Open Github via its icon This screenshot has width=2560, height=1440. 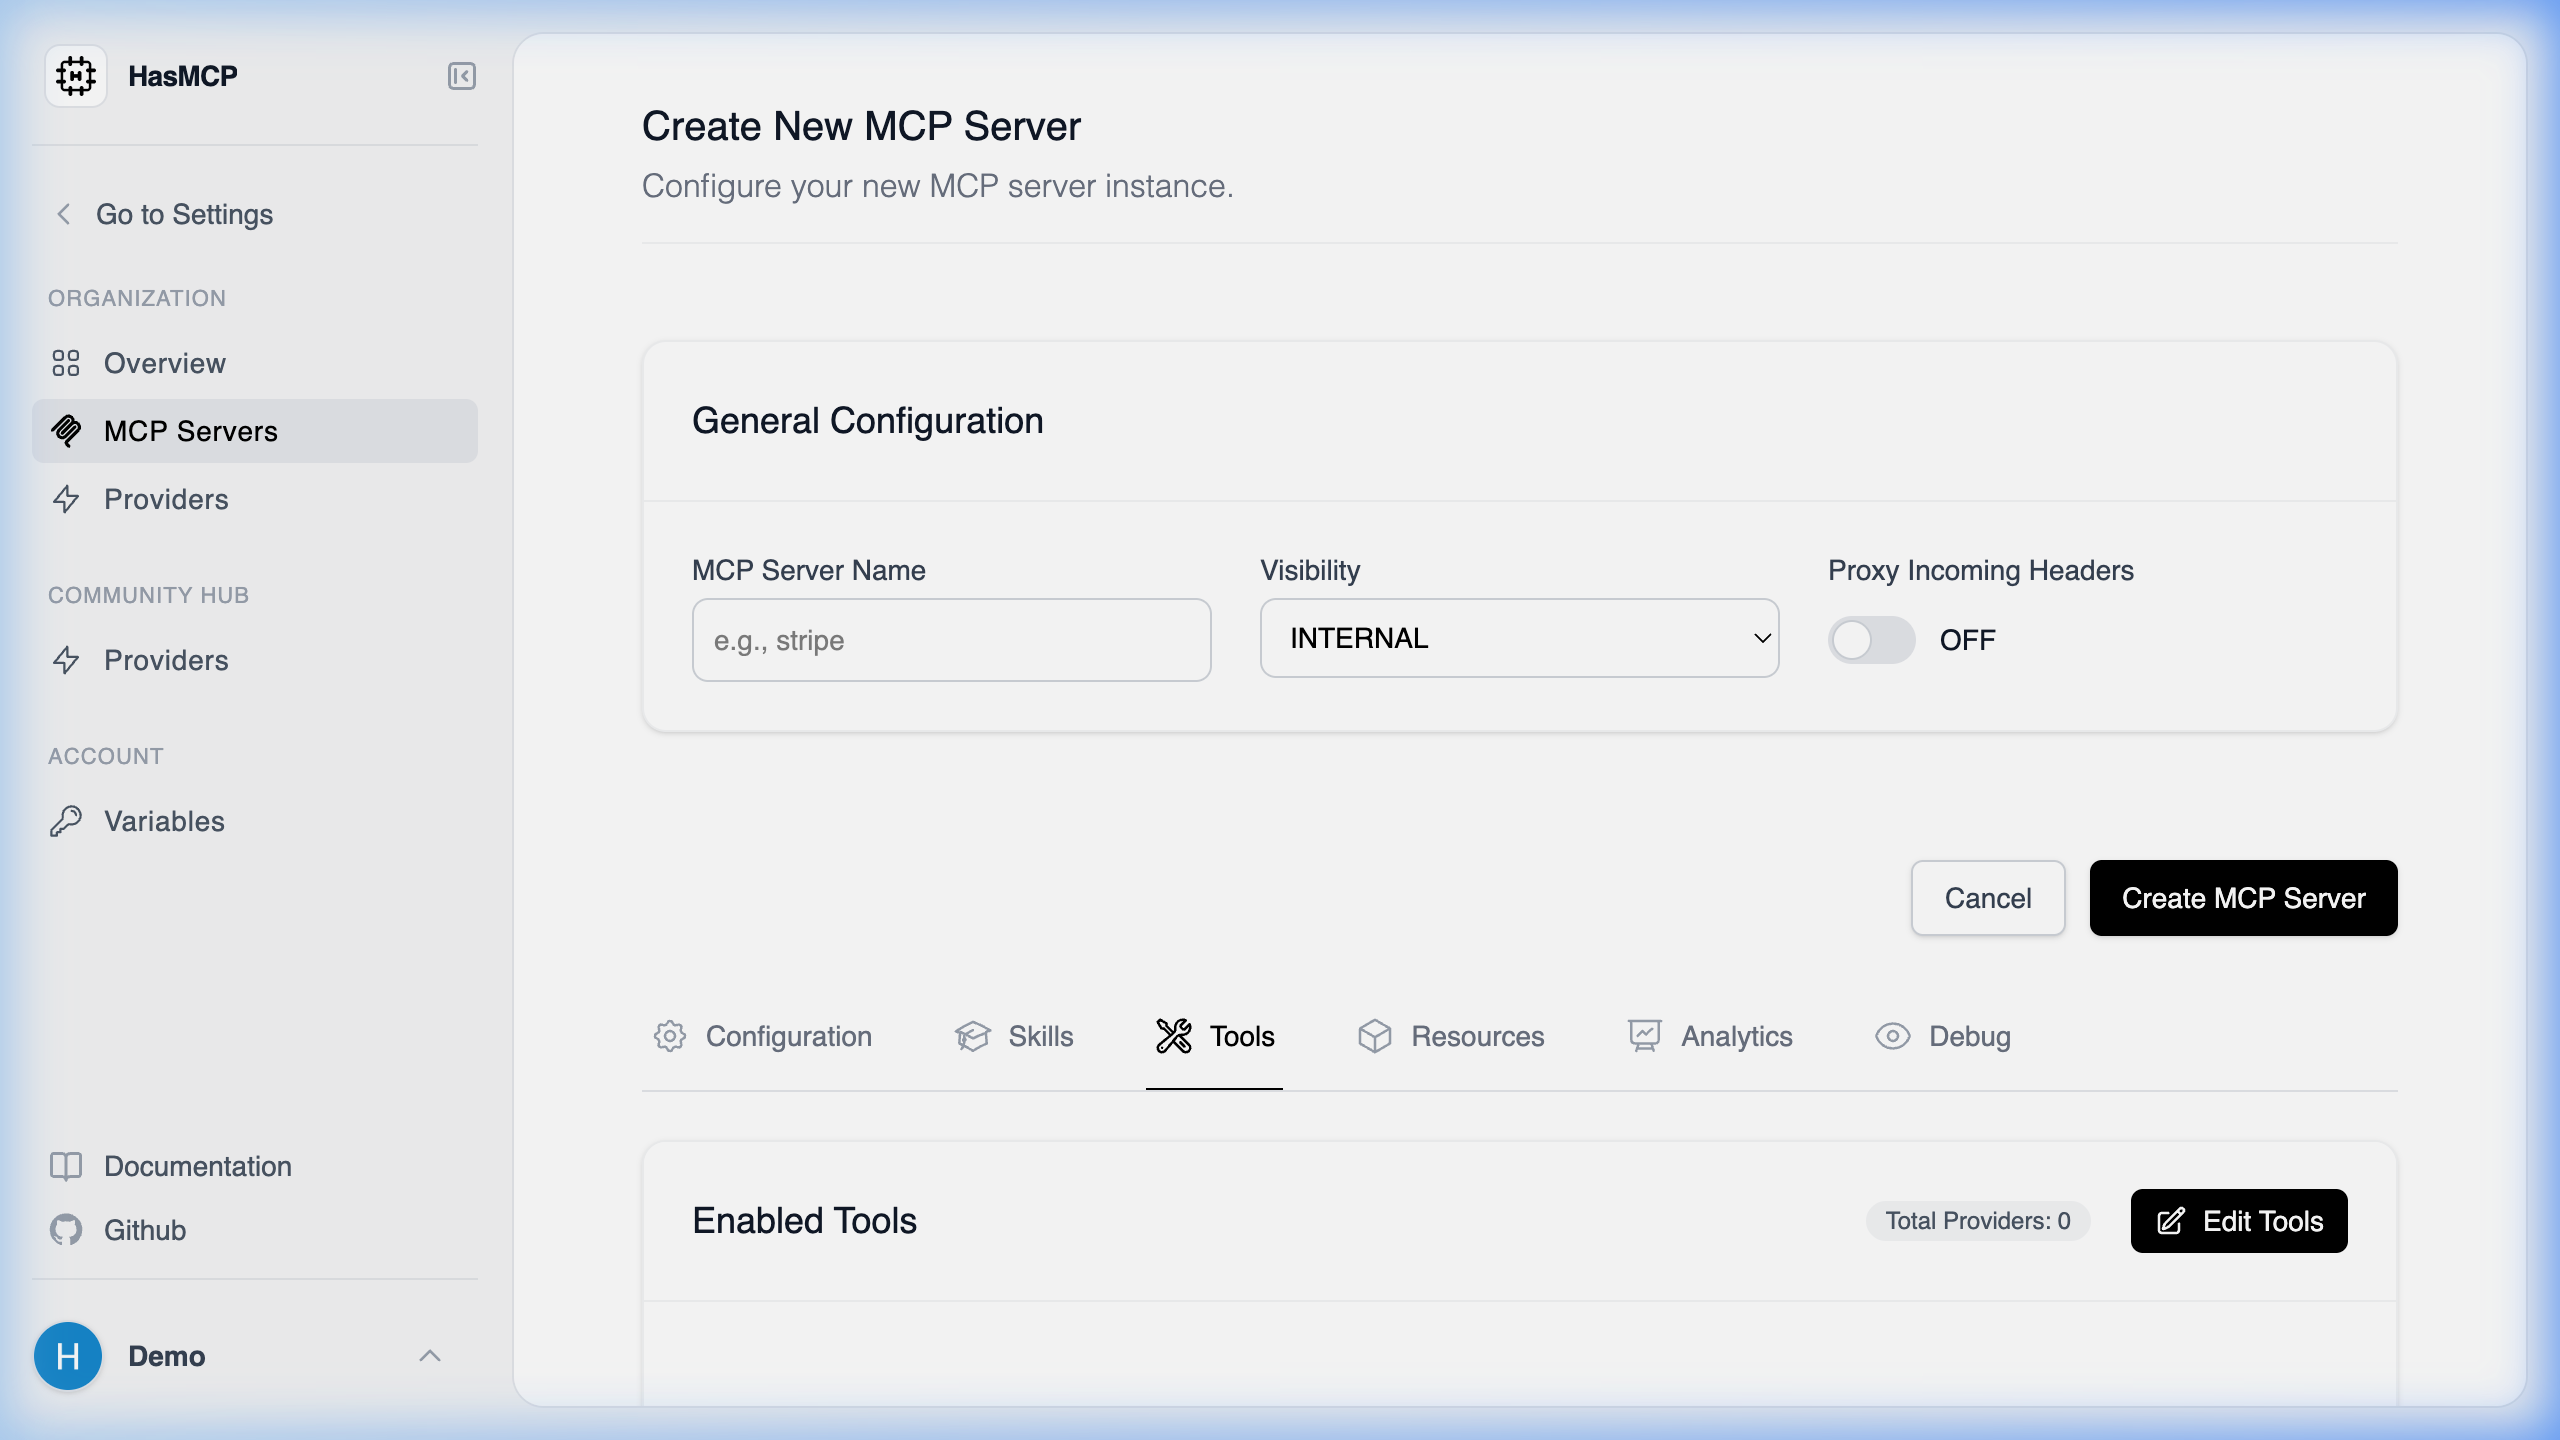pyautogui.click(x=66, y=1230)
